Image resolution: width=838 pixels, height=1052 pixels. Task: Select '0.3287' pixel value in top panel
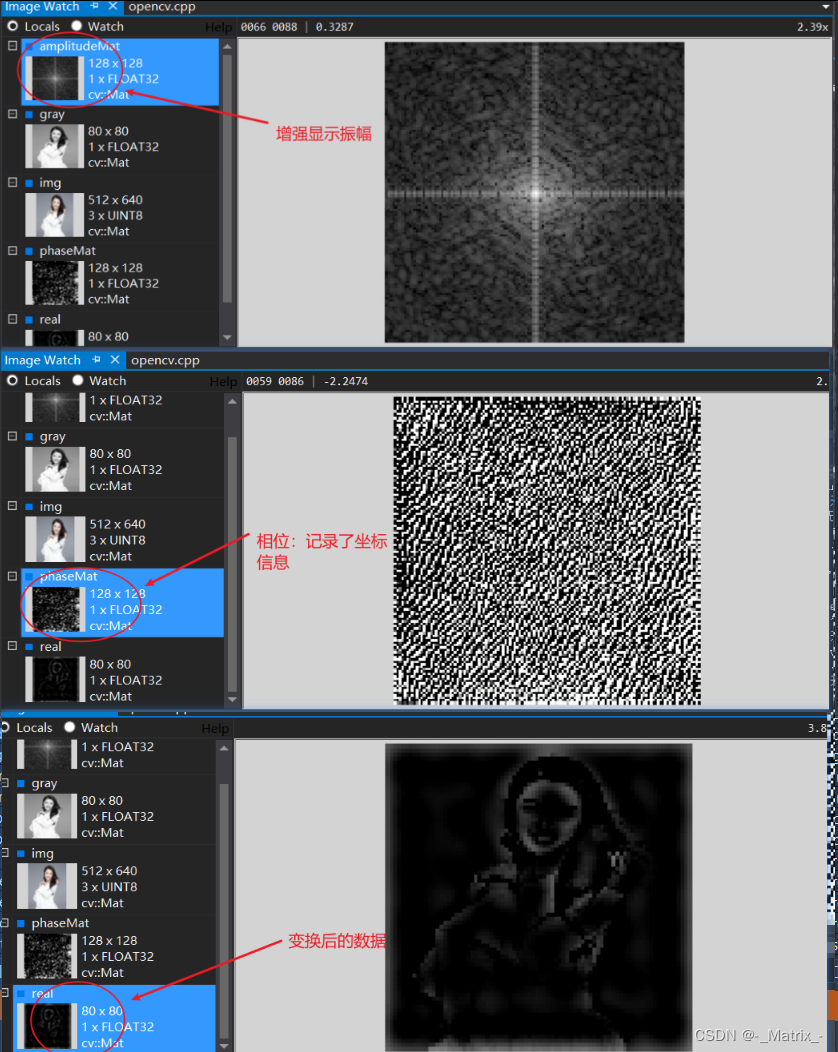point(334,27)
